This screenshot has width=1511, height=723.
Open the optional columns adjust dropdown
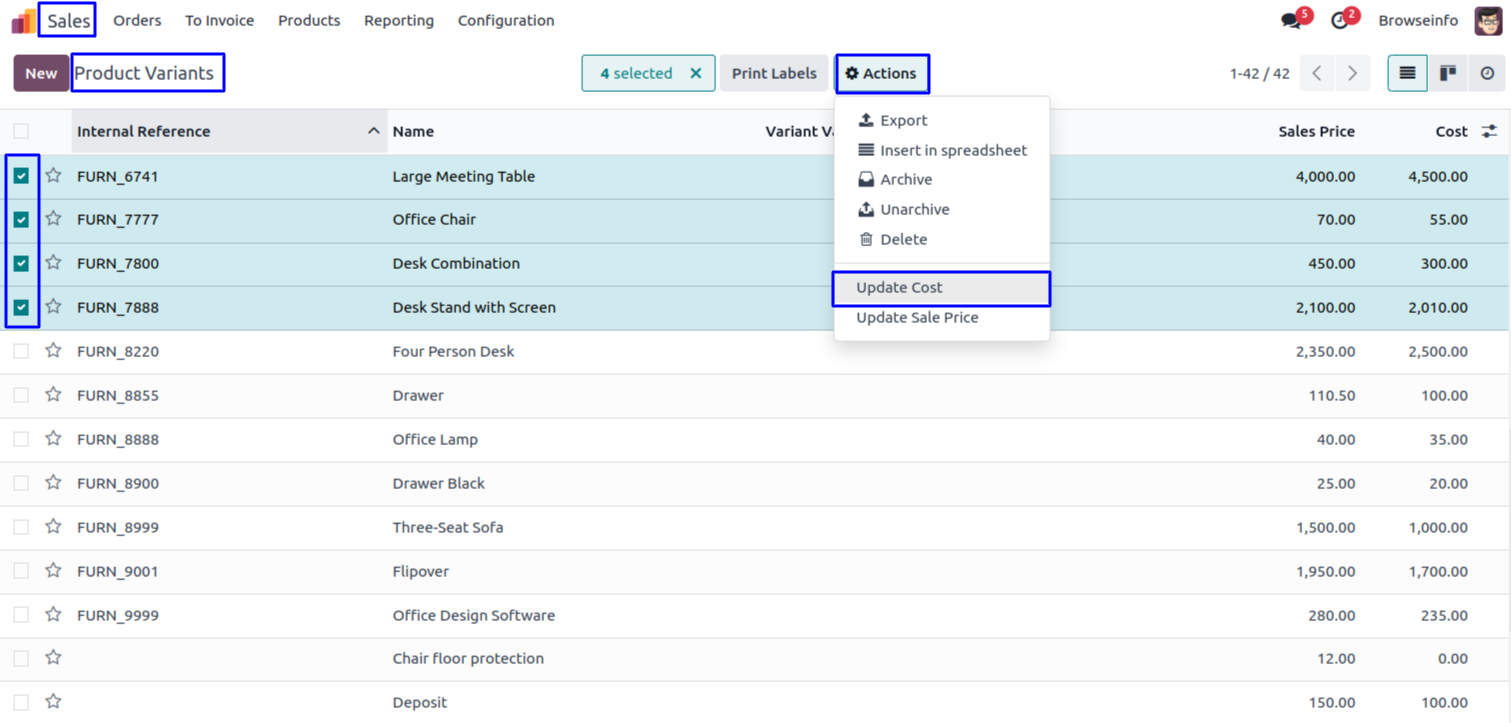coord(1489,131)
